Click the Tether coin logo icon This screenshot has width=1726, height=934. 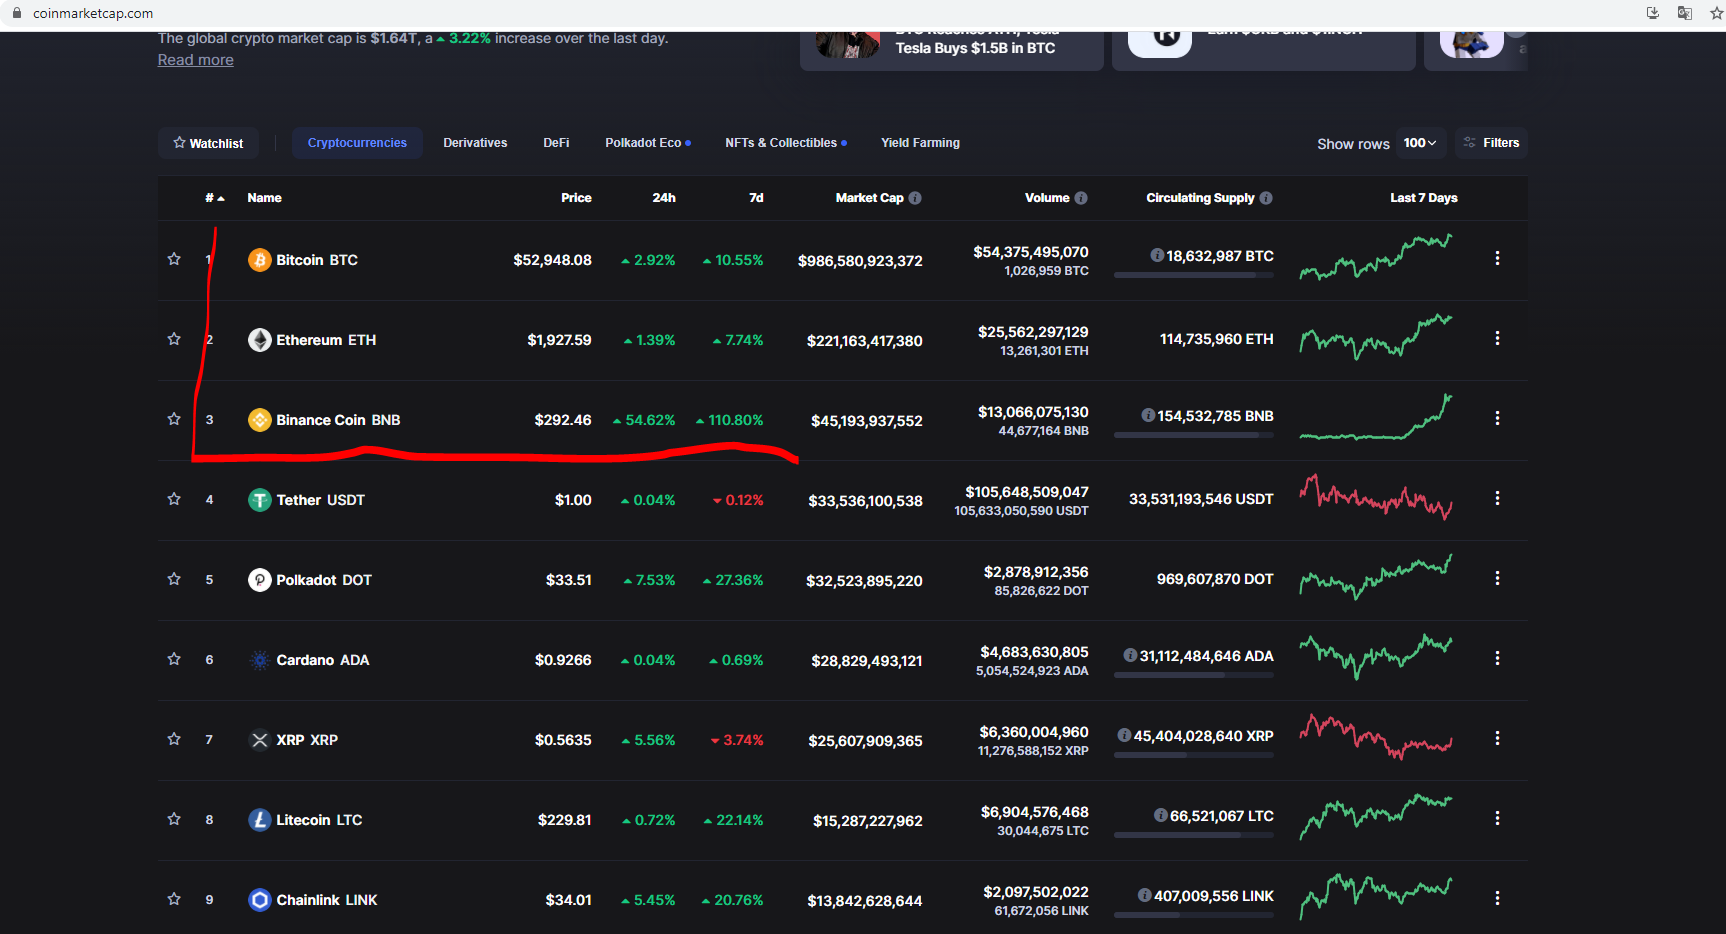click(x=260, y=500)
